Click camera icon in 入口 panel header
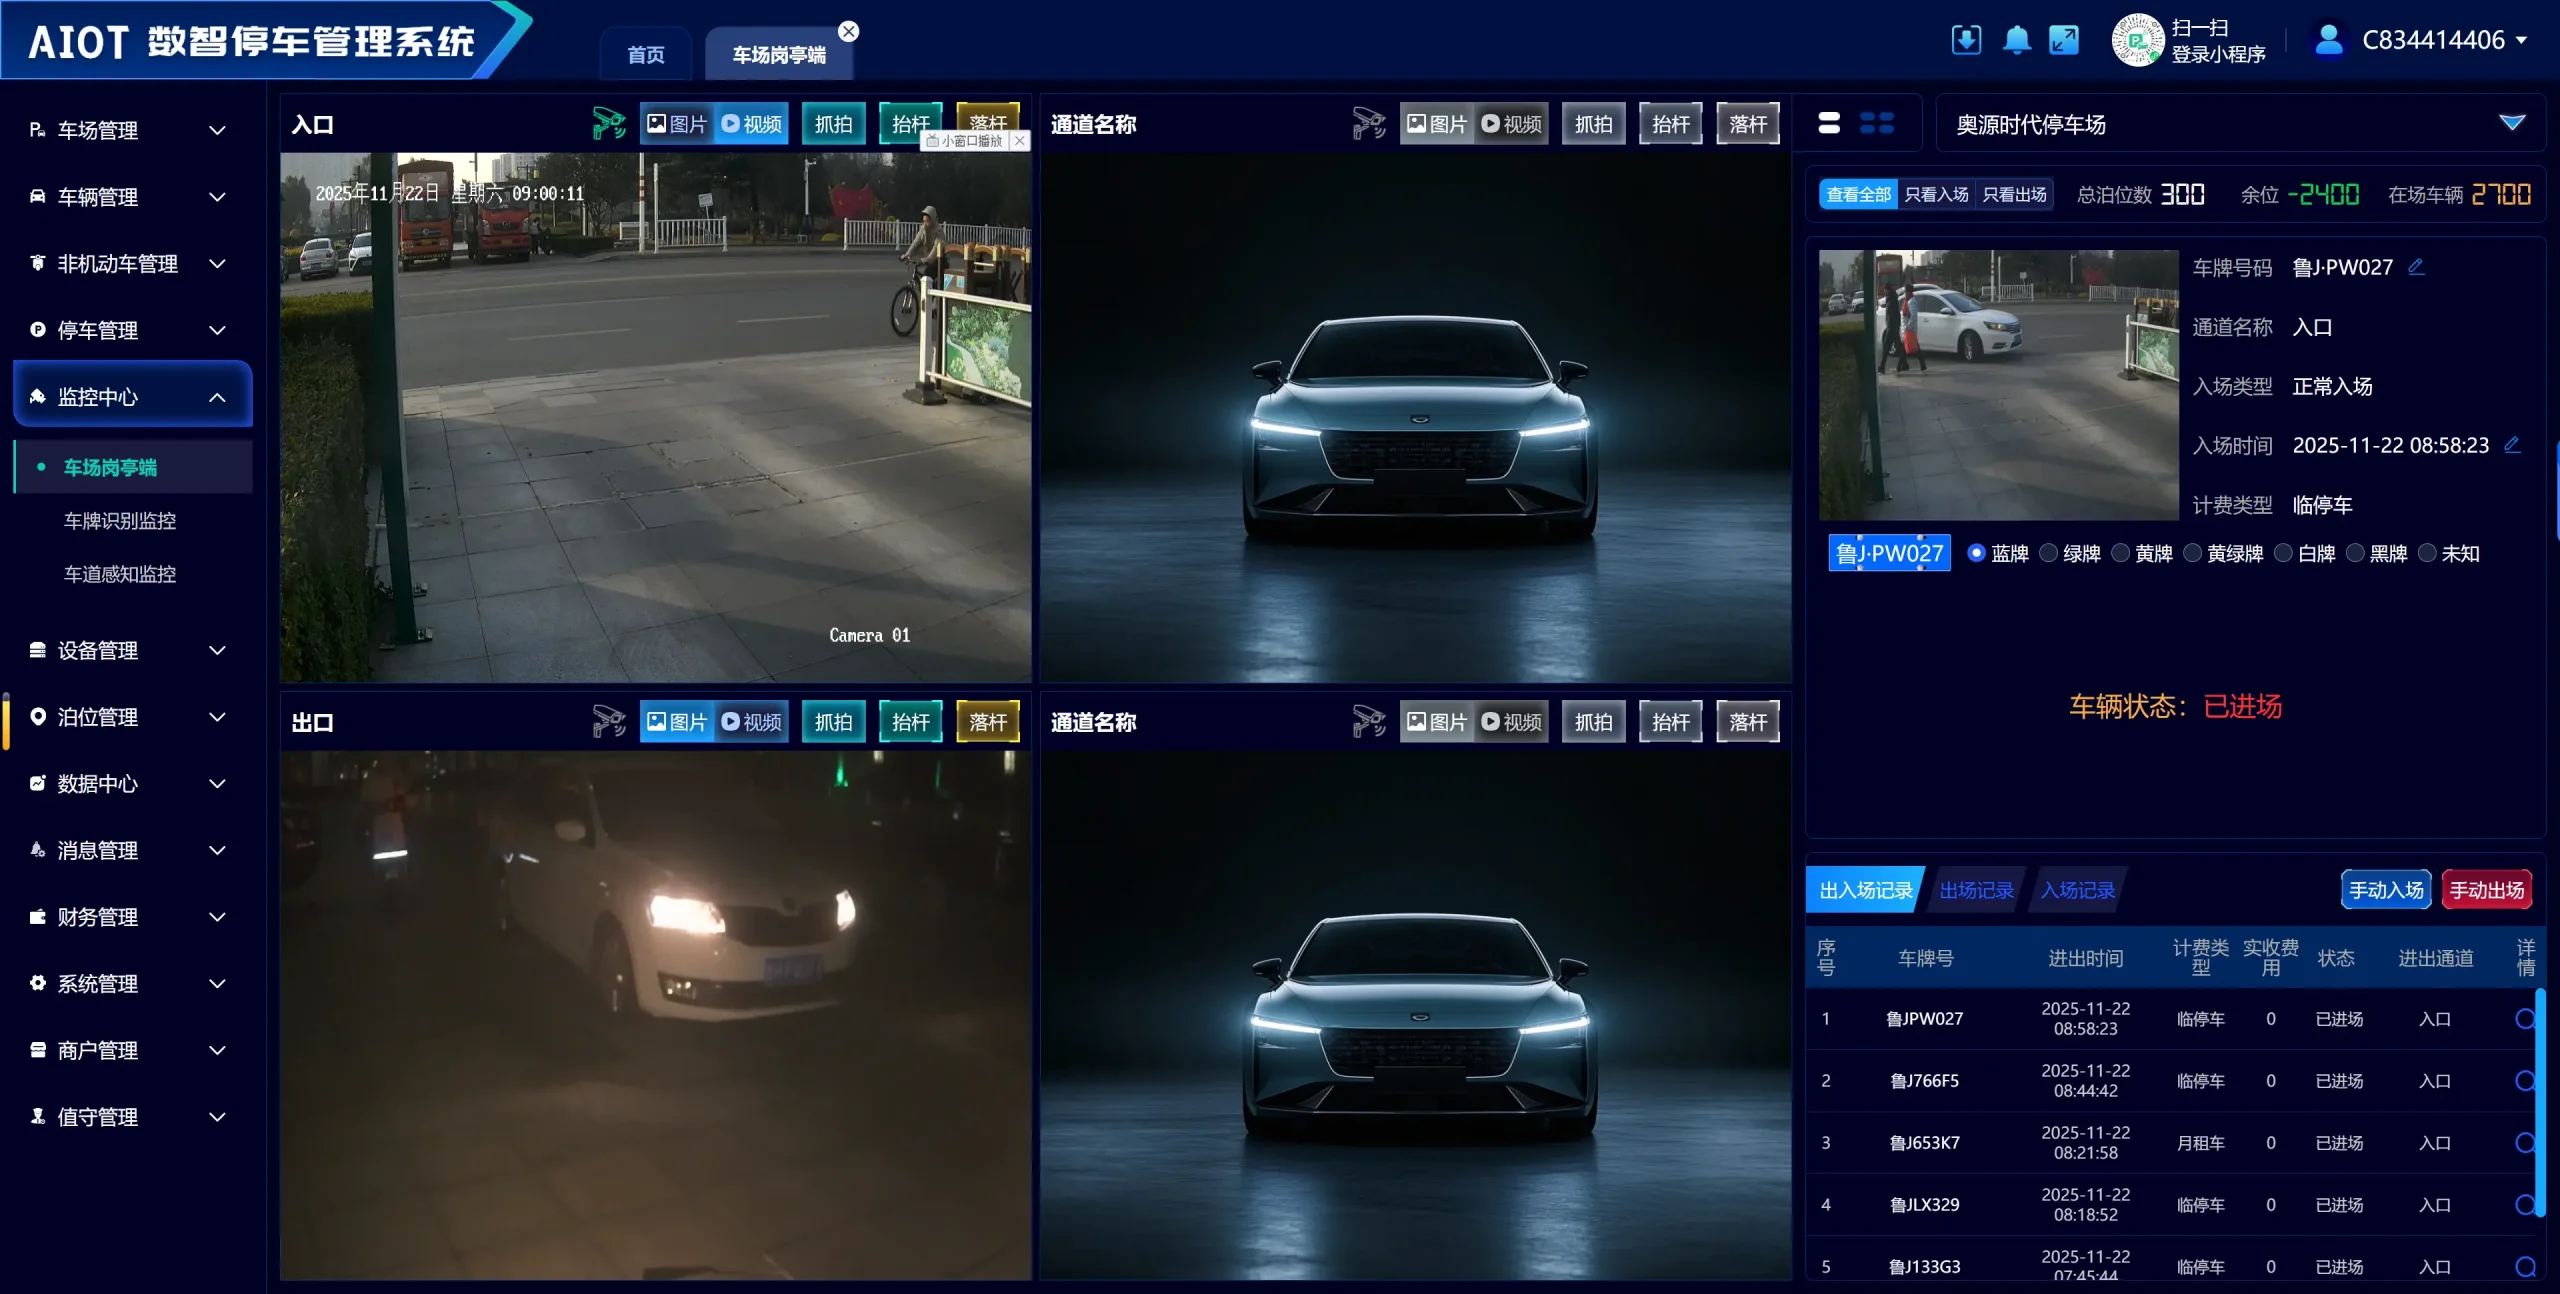The image size is (2560, 1294). point(608,124)
